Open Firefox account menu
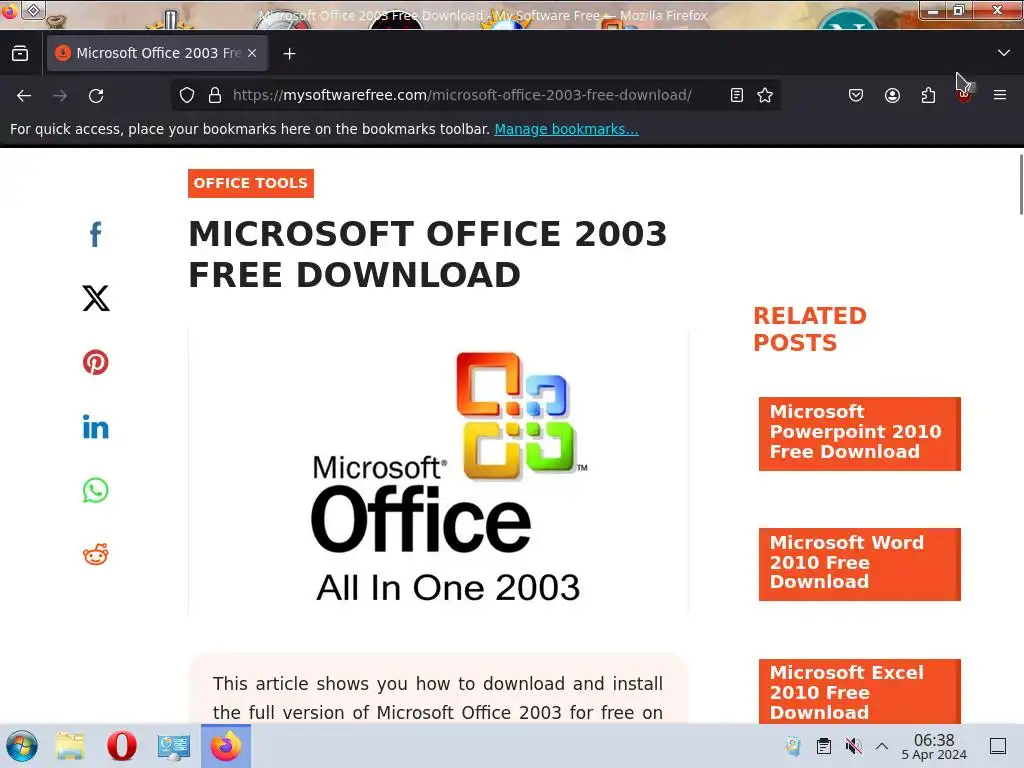This screenshot has width=1024, height=768. (892, 95)
